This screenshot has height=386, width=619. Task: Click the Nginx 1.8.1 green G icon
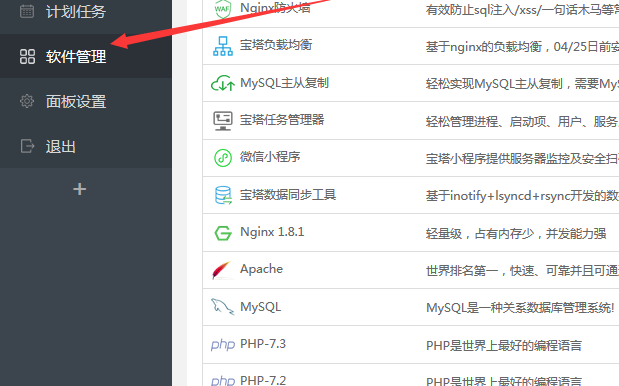(x=223, y=233)
